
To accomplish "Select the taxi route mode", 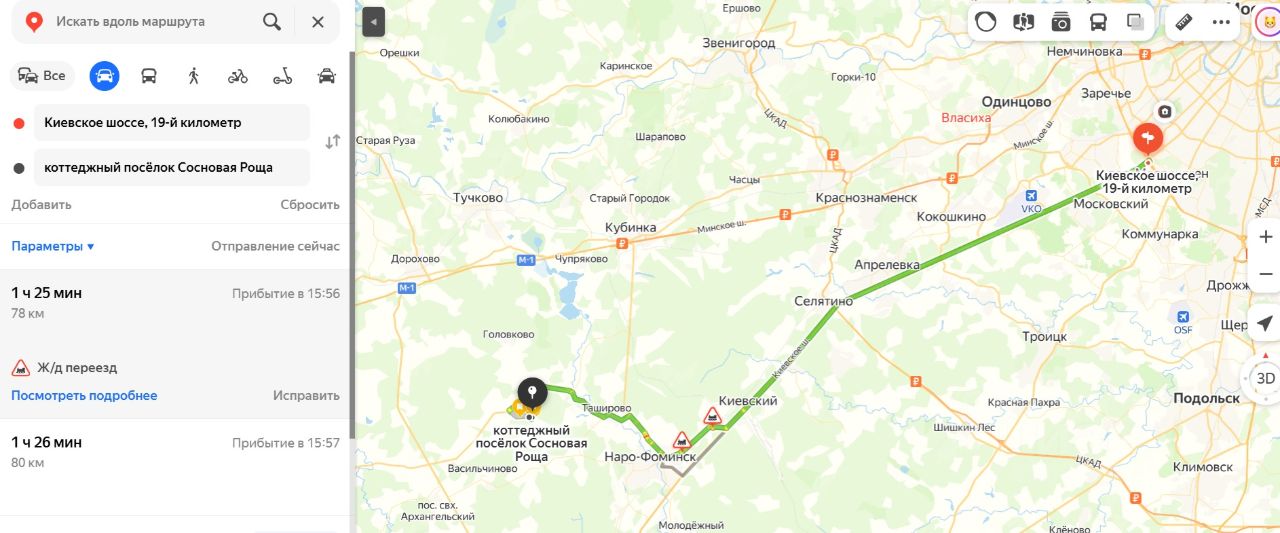I will tap(326, 76).
